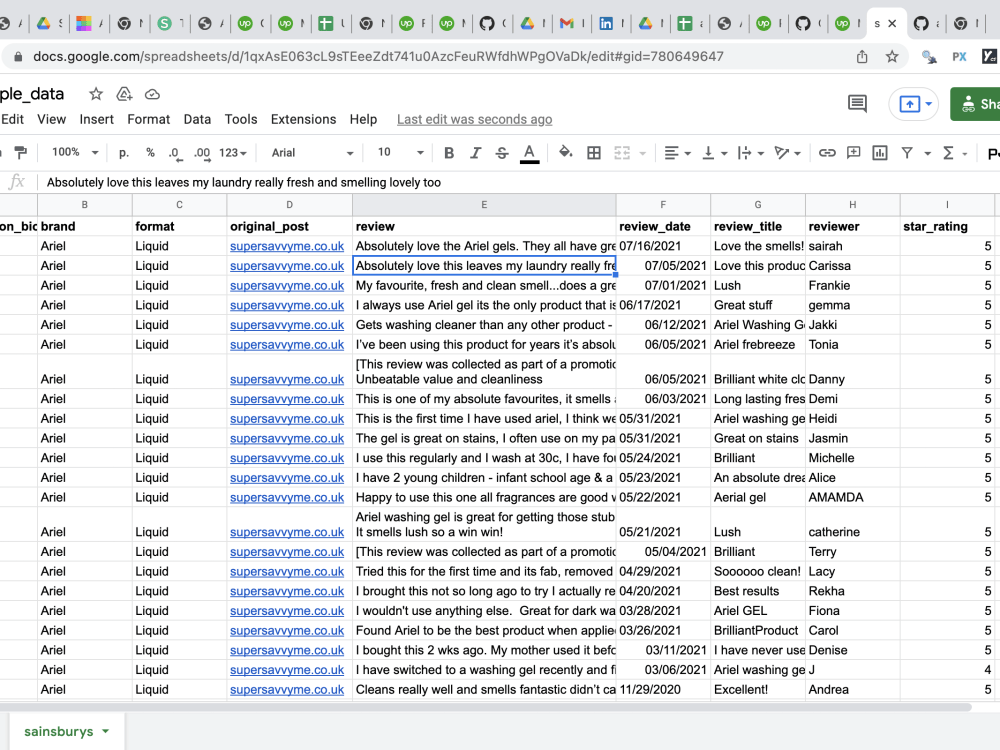
Task: Format as percent
Action: click(151, 152)
